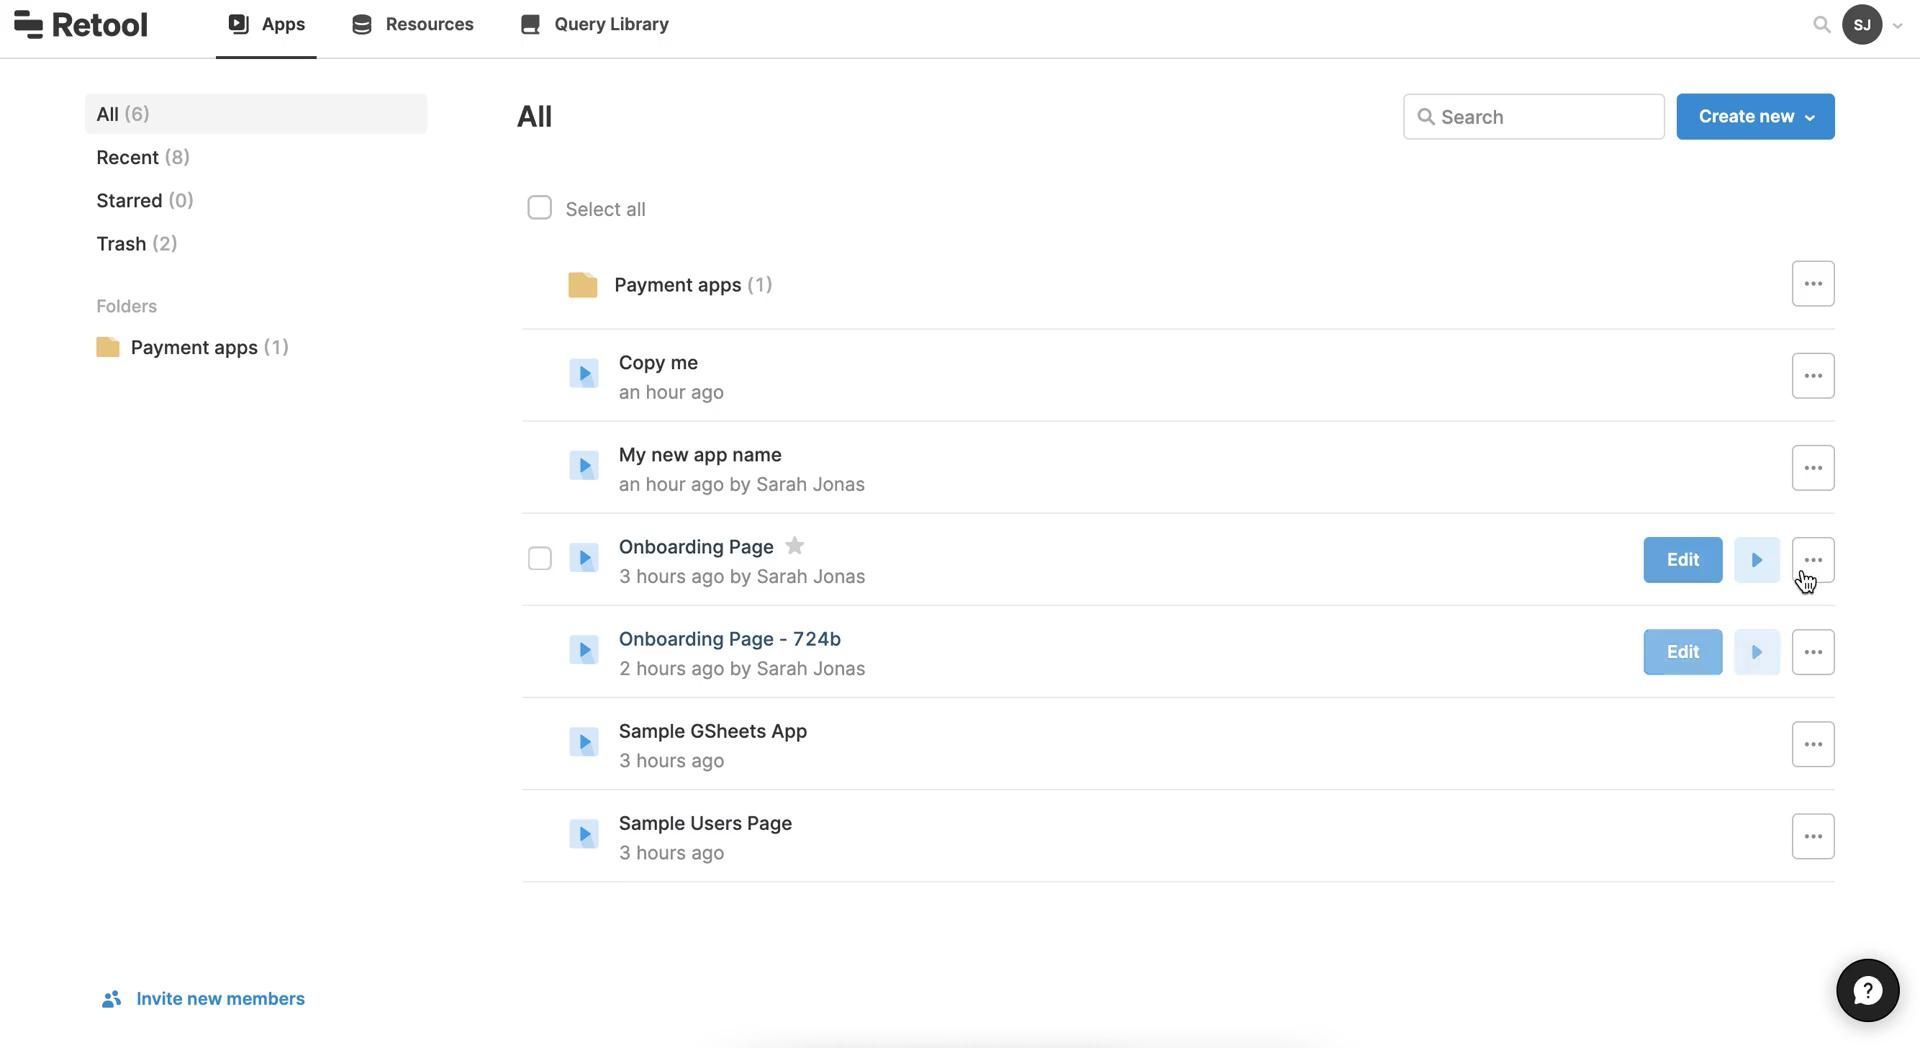Preview Onboarding Page - 724b with play button
This screenshot has width=1920, height=1048.
pos(1756,652)
